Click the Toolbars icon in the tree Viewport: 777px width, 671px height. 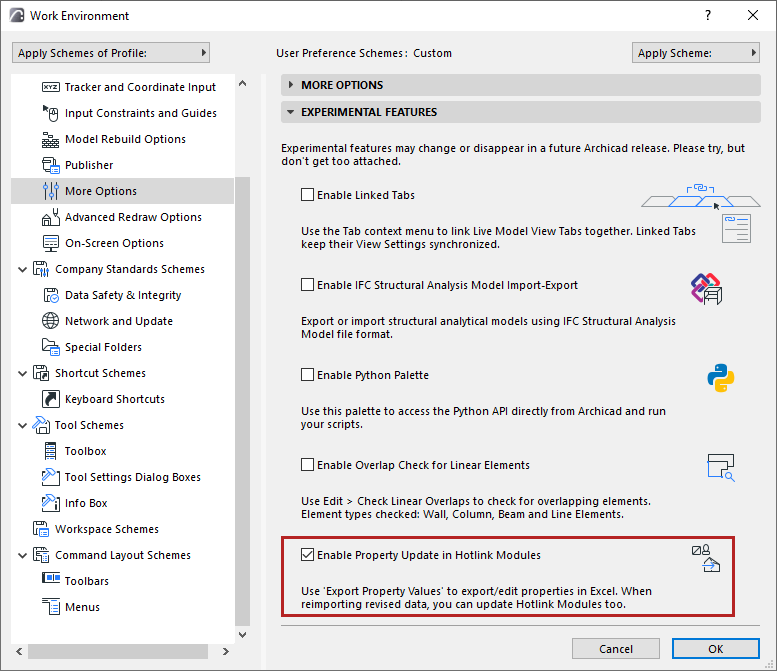click(x=51, y=578)
